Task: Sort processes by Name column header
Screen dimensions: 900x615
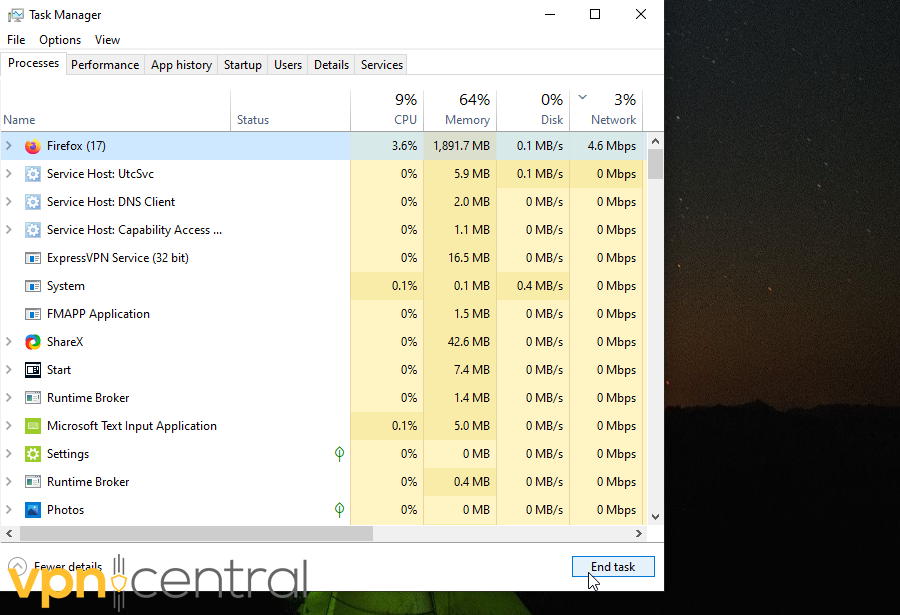Action: coord(115,111)
